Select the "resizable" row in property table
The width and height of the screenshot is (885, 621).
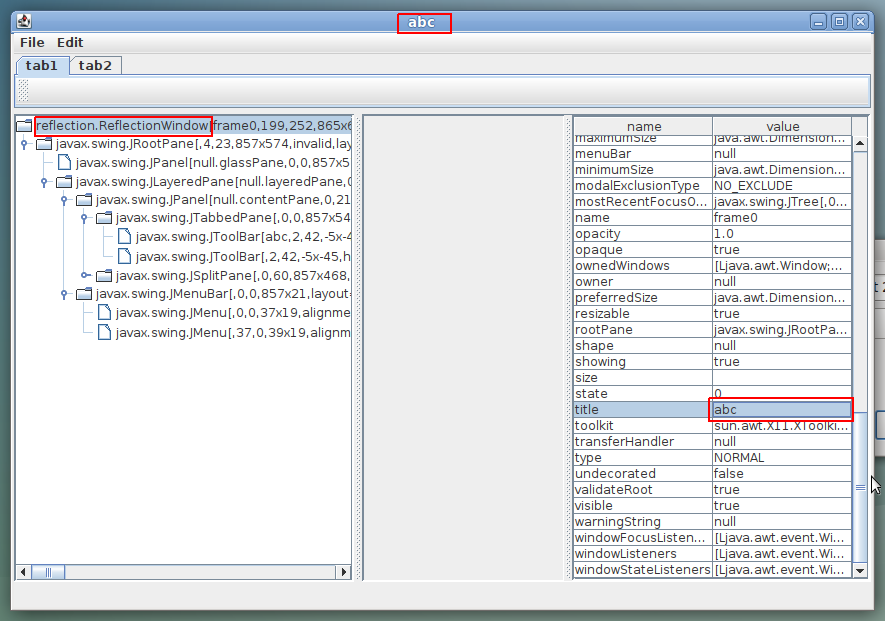tap(643, 313)
